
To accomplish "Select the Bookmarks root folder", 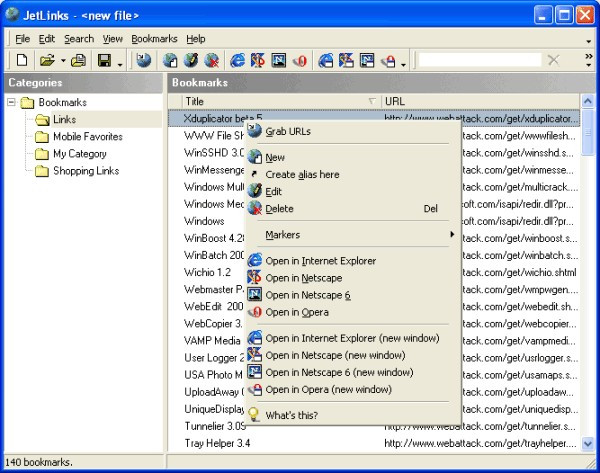I will point(62,102).
